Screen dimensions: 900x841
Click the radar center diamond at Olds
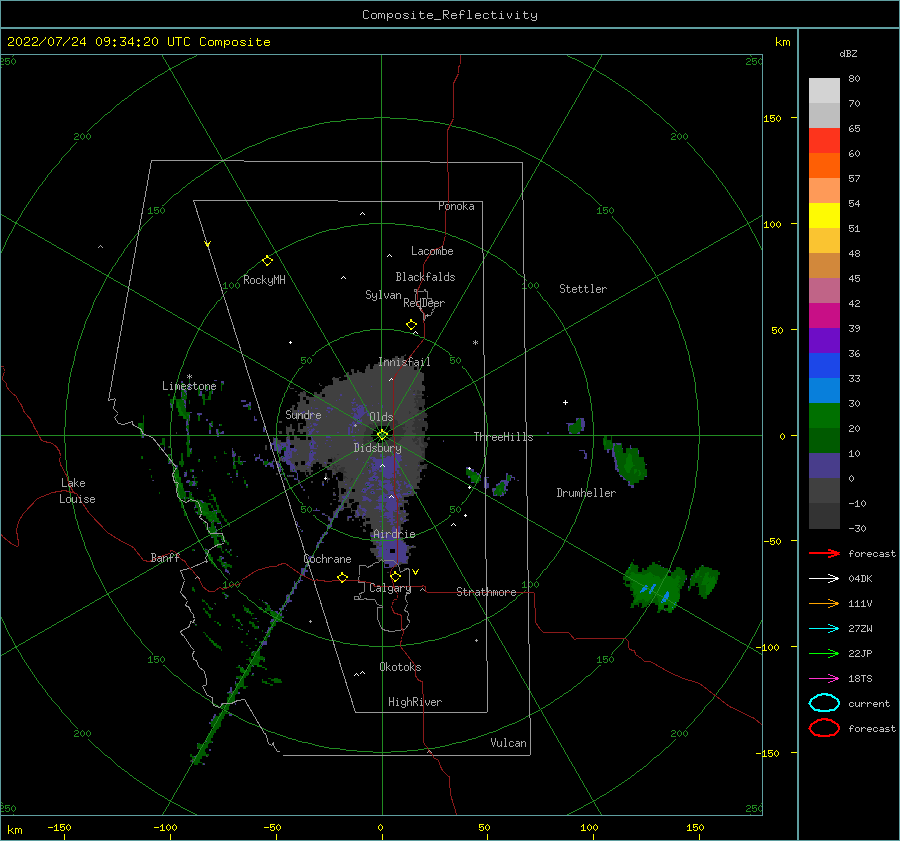382,435
